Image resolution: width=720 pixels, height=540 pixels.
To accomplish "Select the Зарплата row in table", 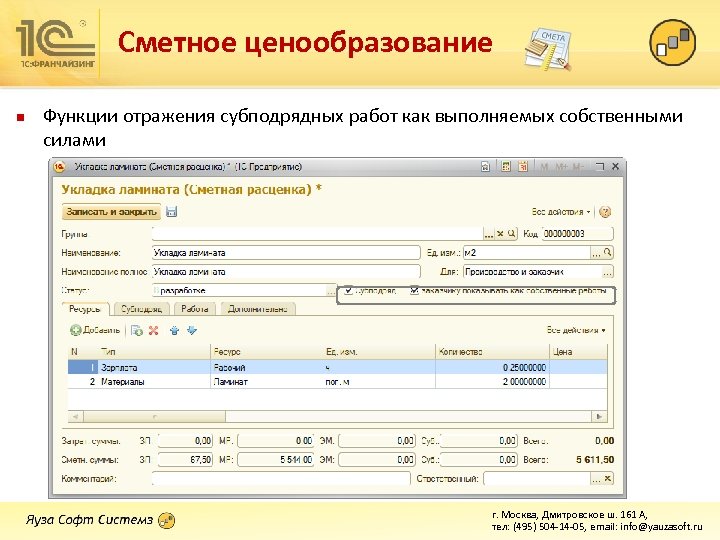I will click(x=338, y=367).
